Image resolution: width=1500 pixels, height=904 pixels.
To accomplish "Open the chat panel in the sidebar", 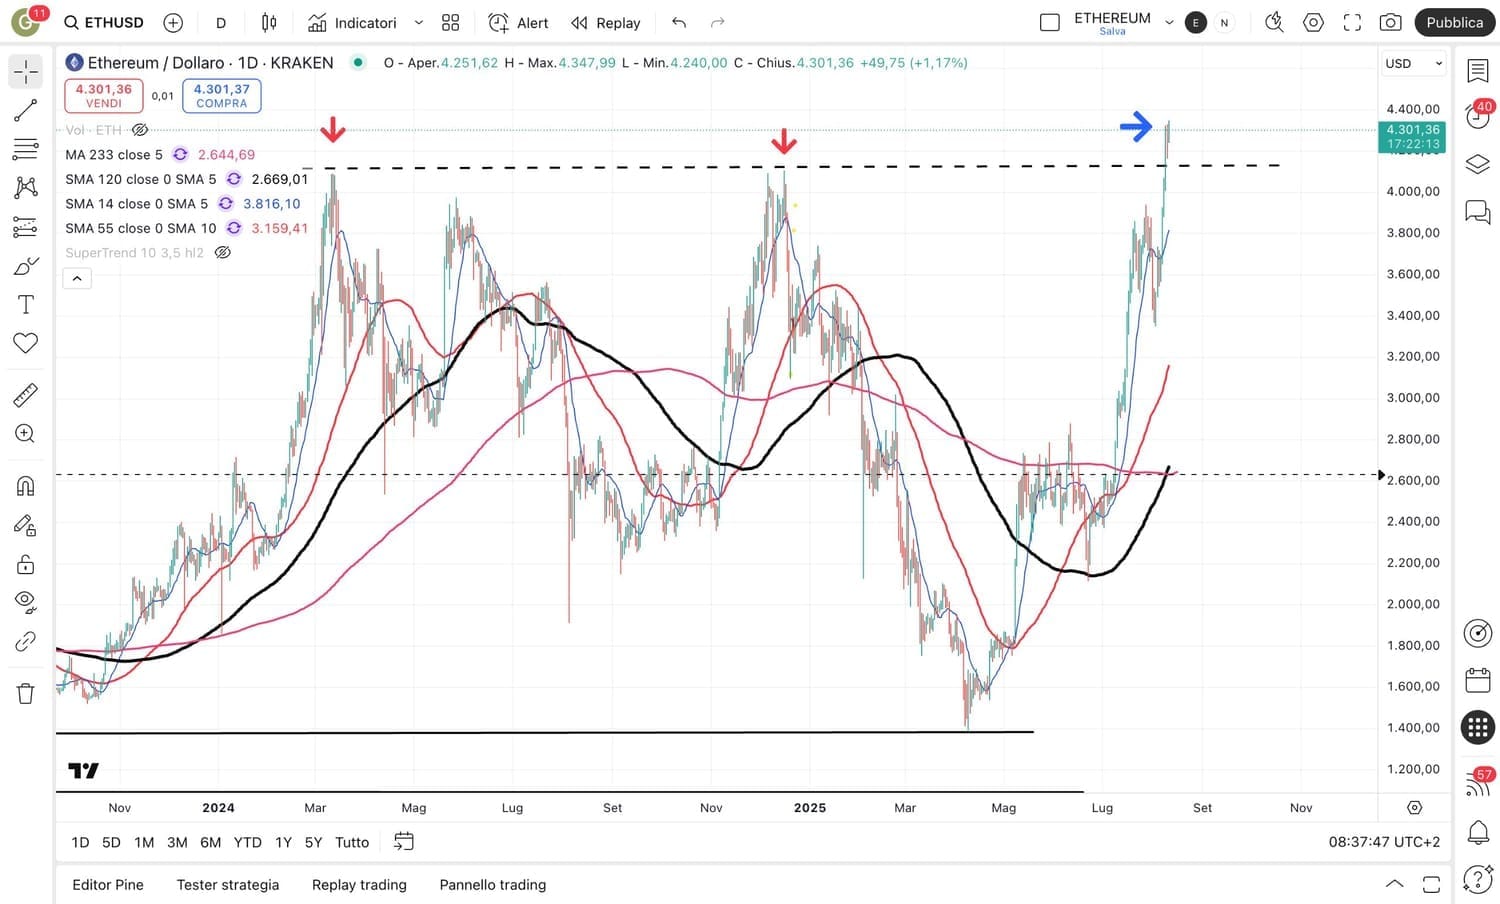I will pos(1478,211).
